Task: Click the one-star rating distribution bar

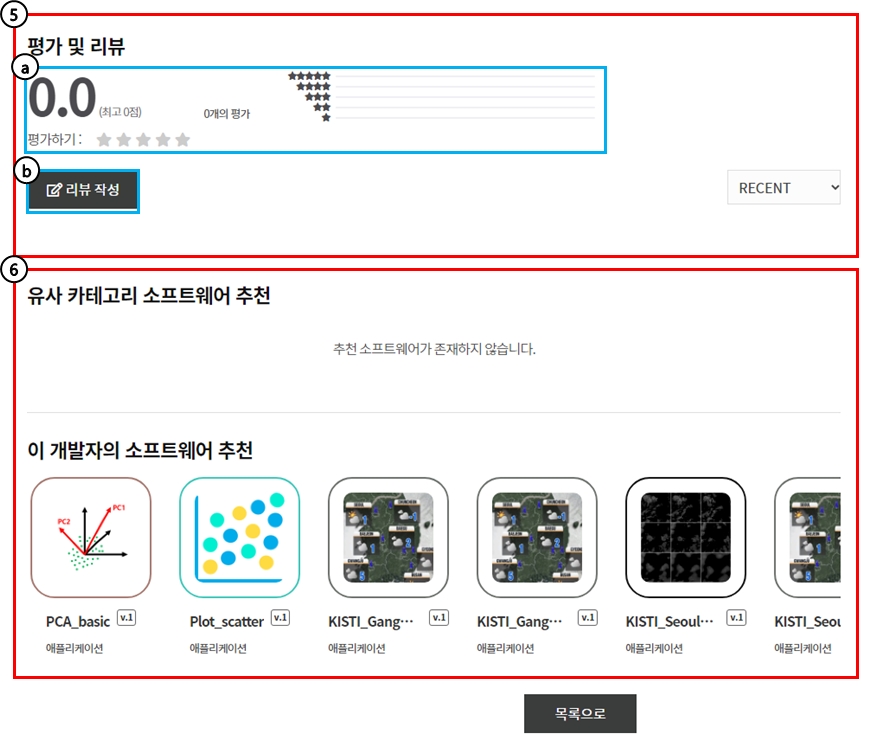Action: point(466,118)
